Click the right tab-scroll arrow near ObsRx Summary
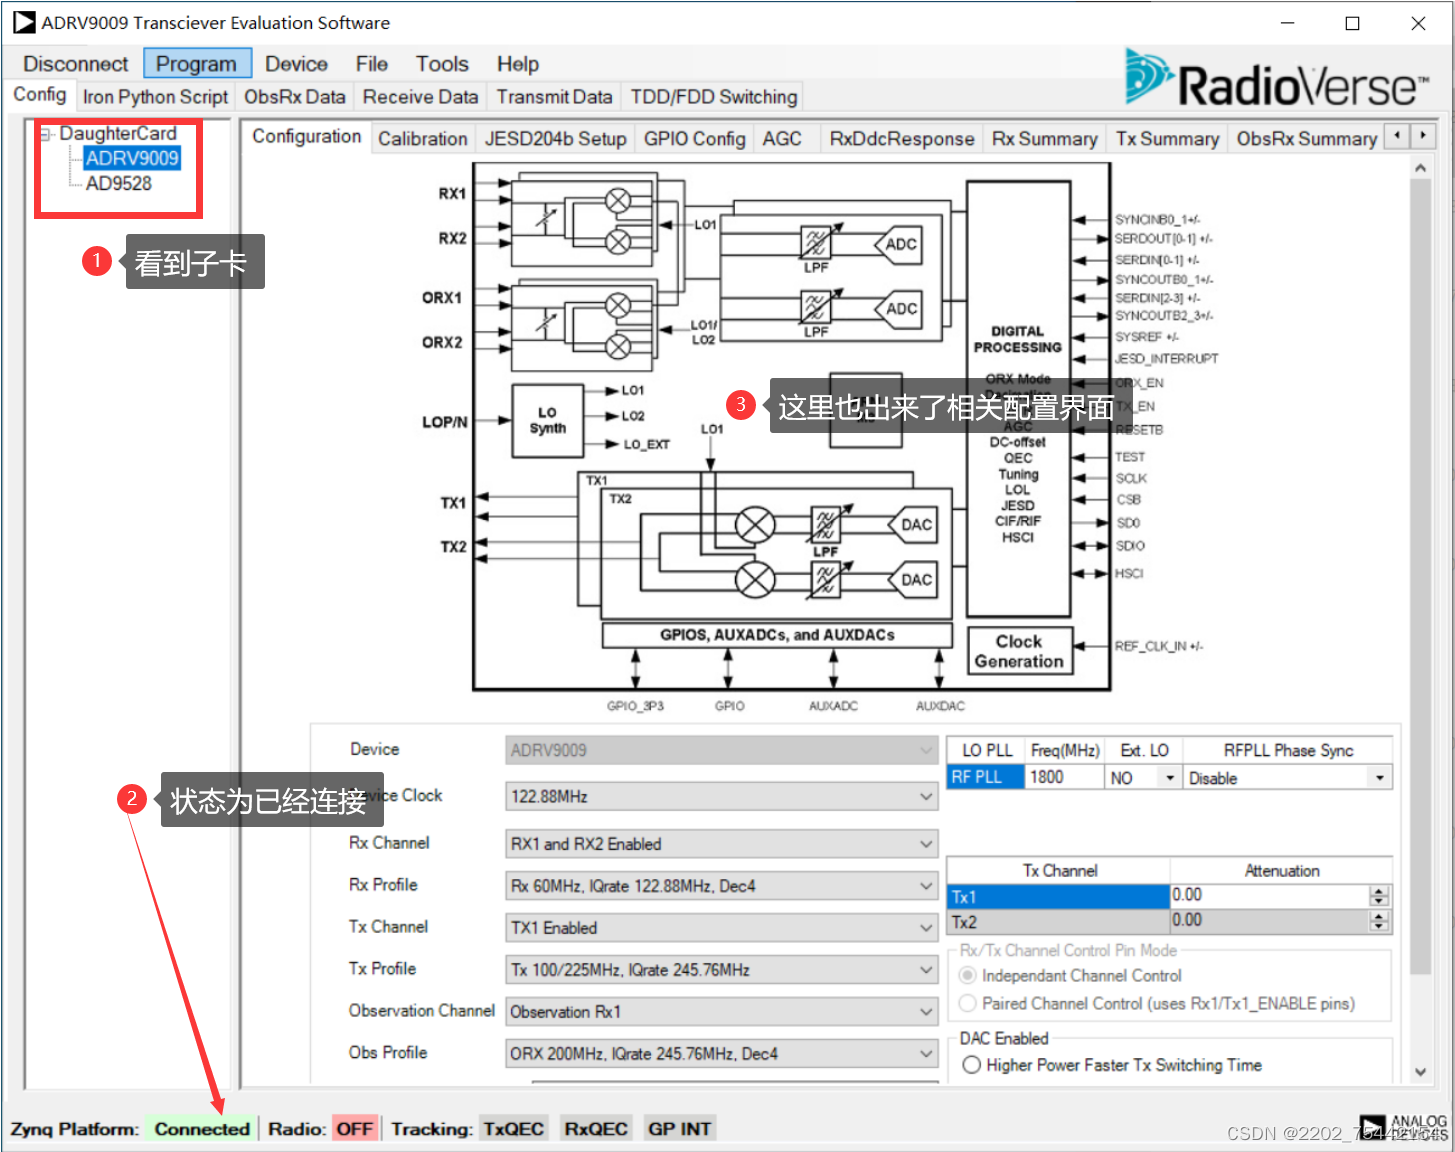The width and height of the screenshot is (1455, 1152). coord(1423,134)
